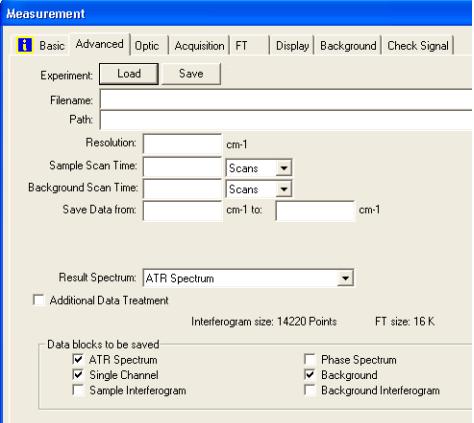Click the Load experiment button
This screenshot has width=474, height=423.
[129, 74]
